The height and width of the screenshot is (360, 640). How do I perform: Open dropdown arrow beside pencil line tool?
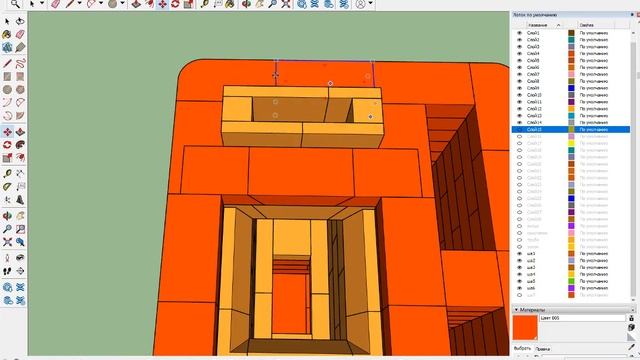tap(80, 4)
